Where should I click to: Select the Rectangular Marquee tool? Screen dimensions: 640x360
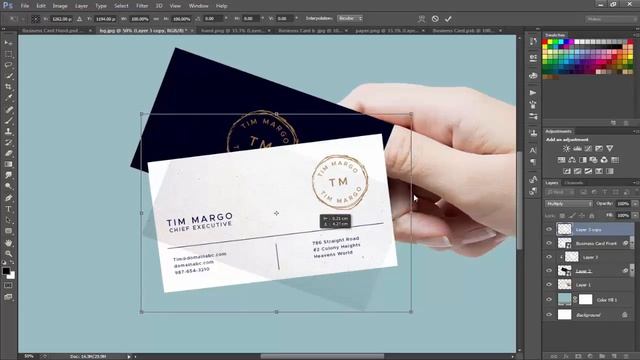click(8, 54)
